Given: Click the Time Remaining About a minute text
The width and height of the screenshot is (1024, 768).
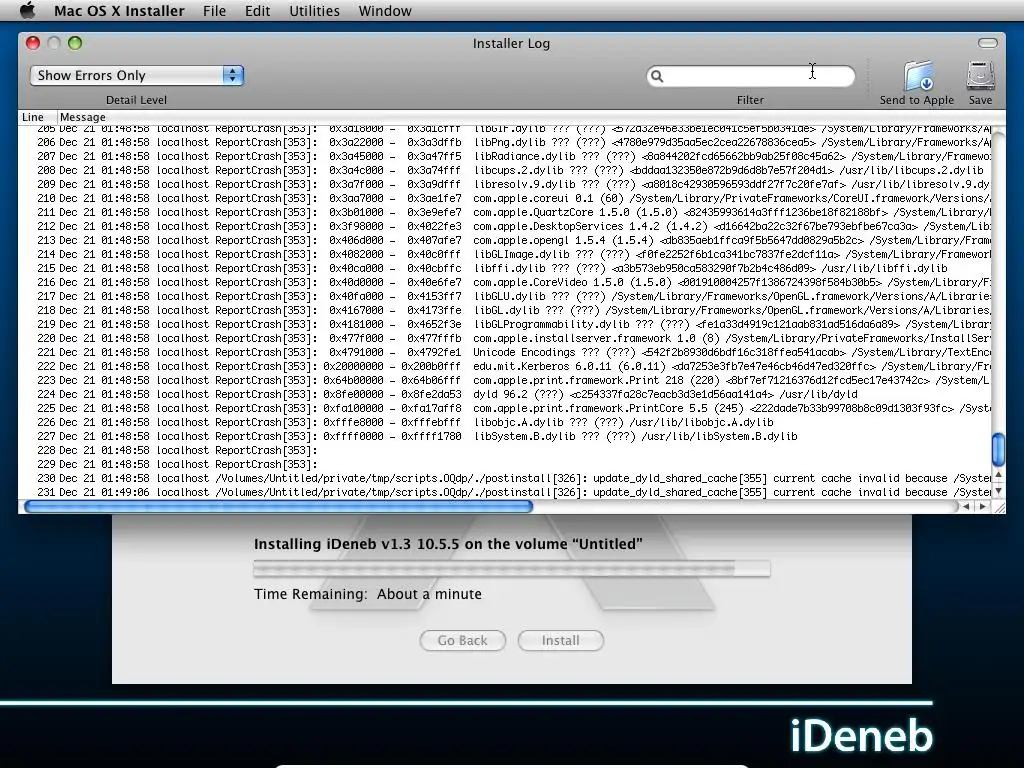Looking at the screenshot, I should coord(368,594).
